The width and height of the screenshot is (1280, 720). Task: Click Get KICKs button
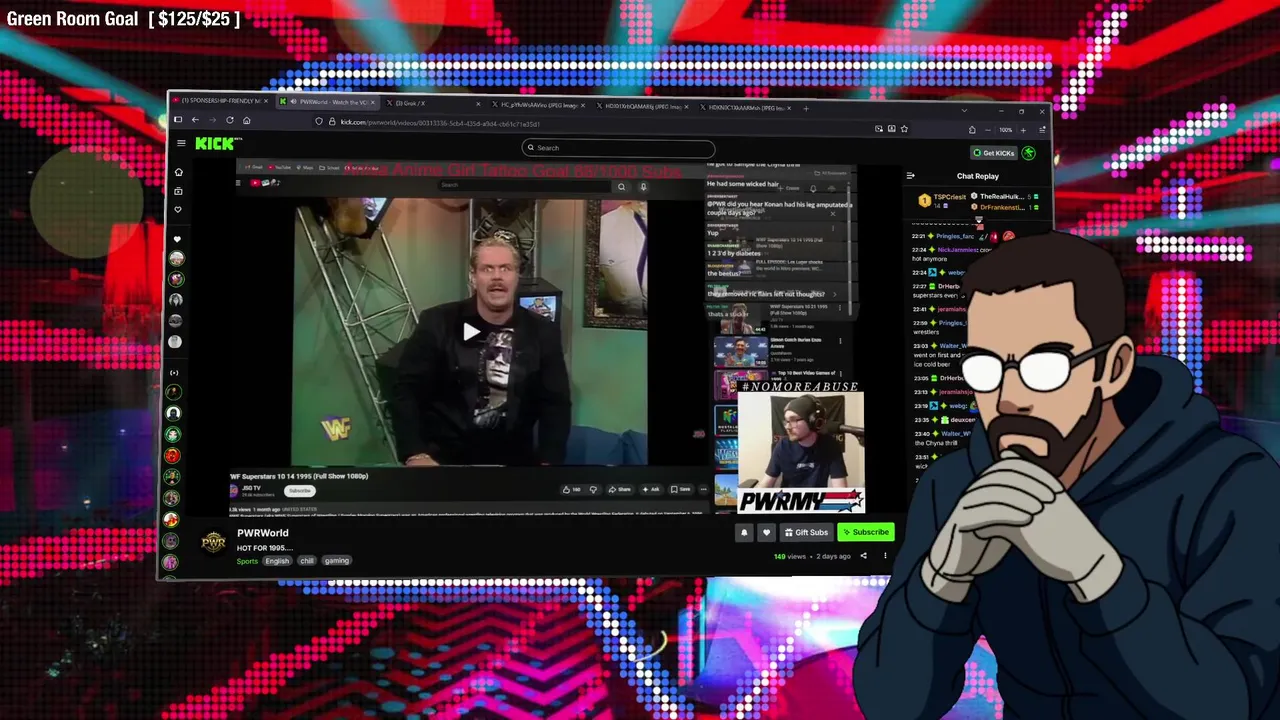point(993,153)
